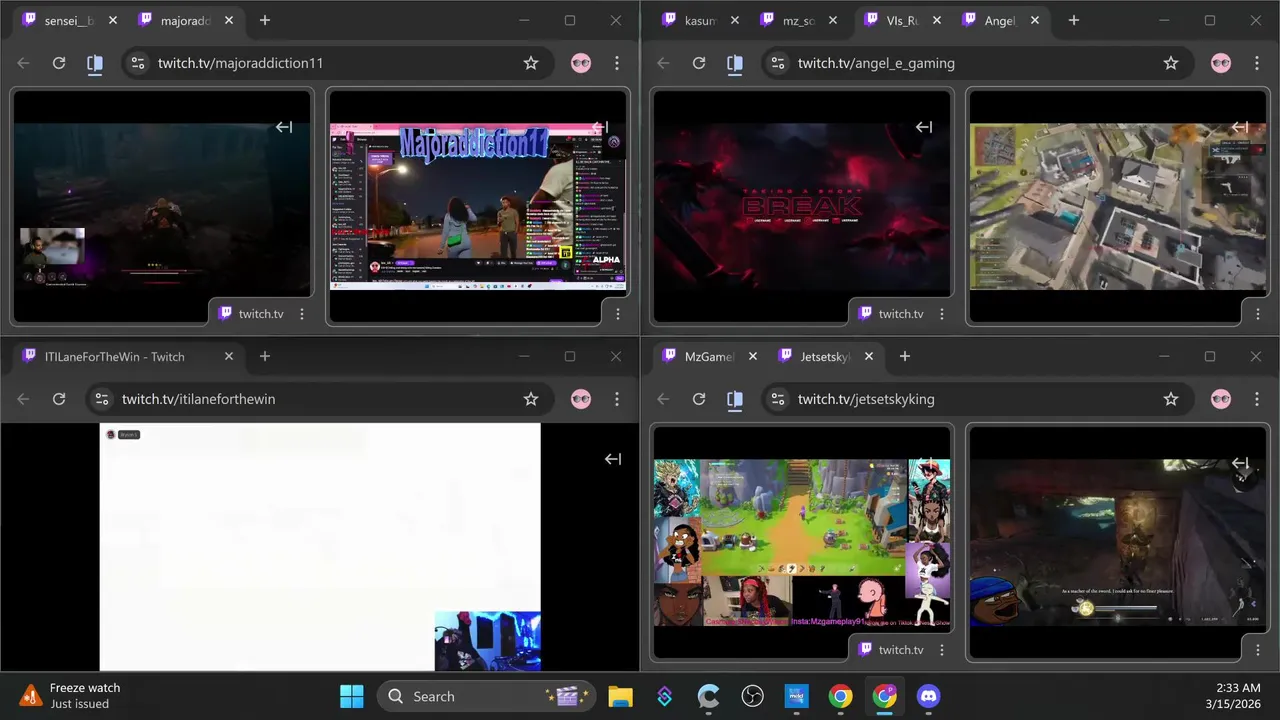Open Chrome menu in majoraddiction11 window

point(617,63)
